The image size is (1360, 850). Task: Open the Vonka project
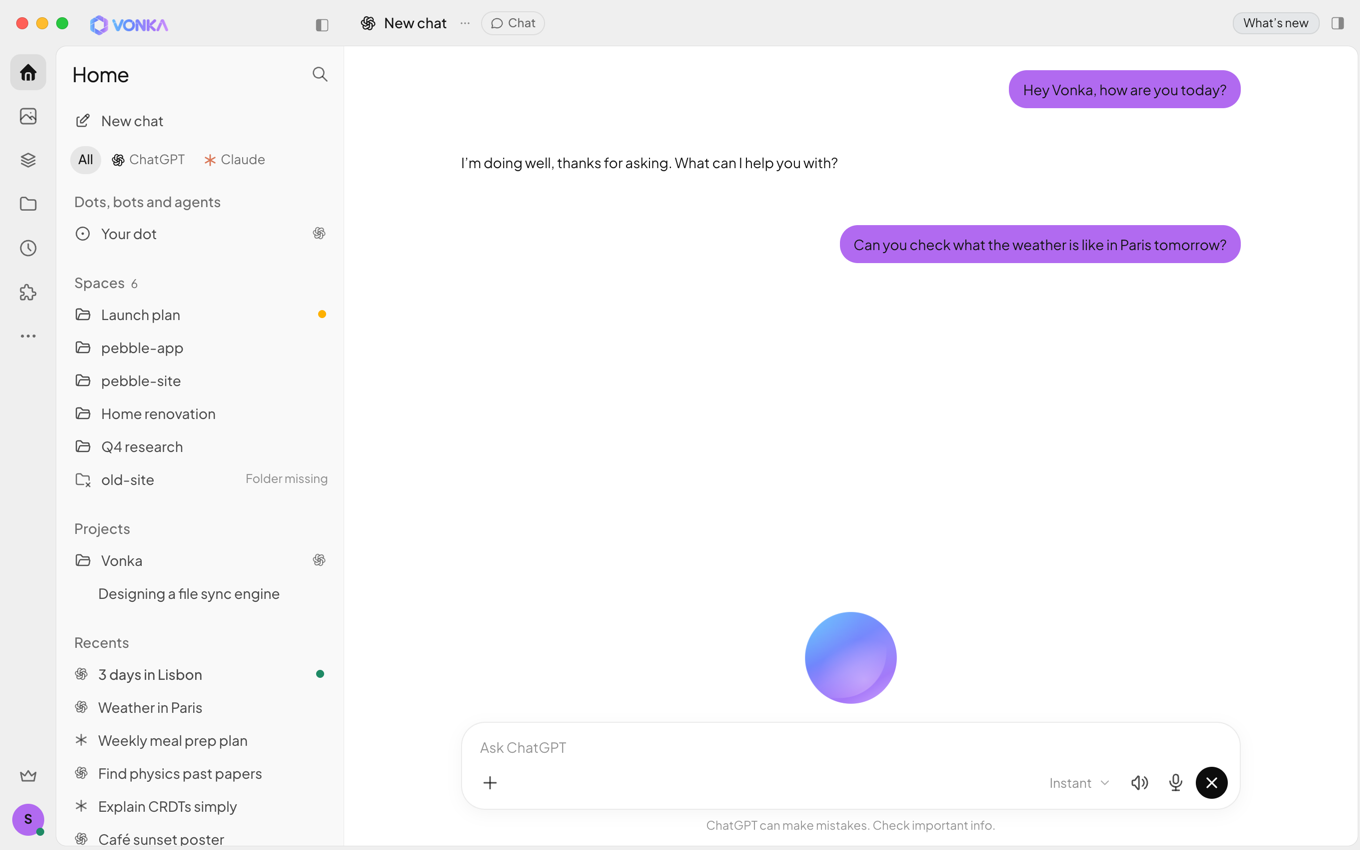(x=200, y=561)
